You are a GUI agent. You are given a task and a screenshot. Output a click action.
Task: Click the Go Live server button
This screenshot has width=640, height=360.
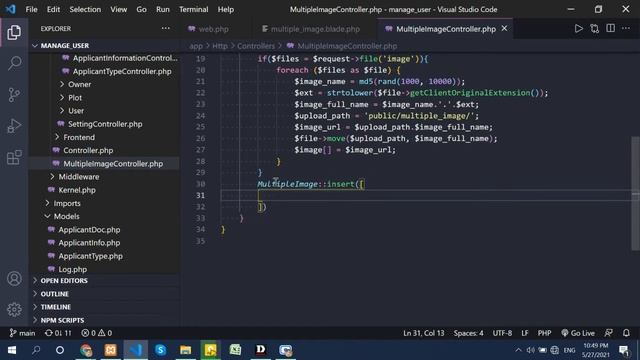tap(578, 333)
